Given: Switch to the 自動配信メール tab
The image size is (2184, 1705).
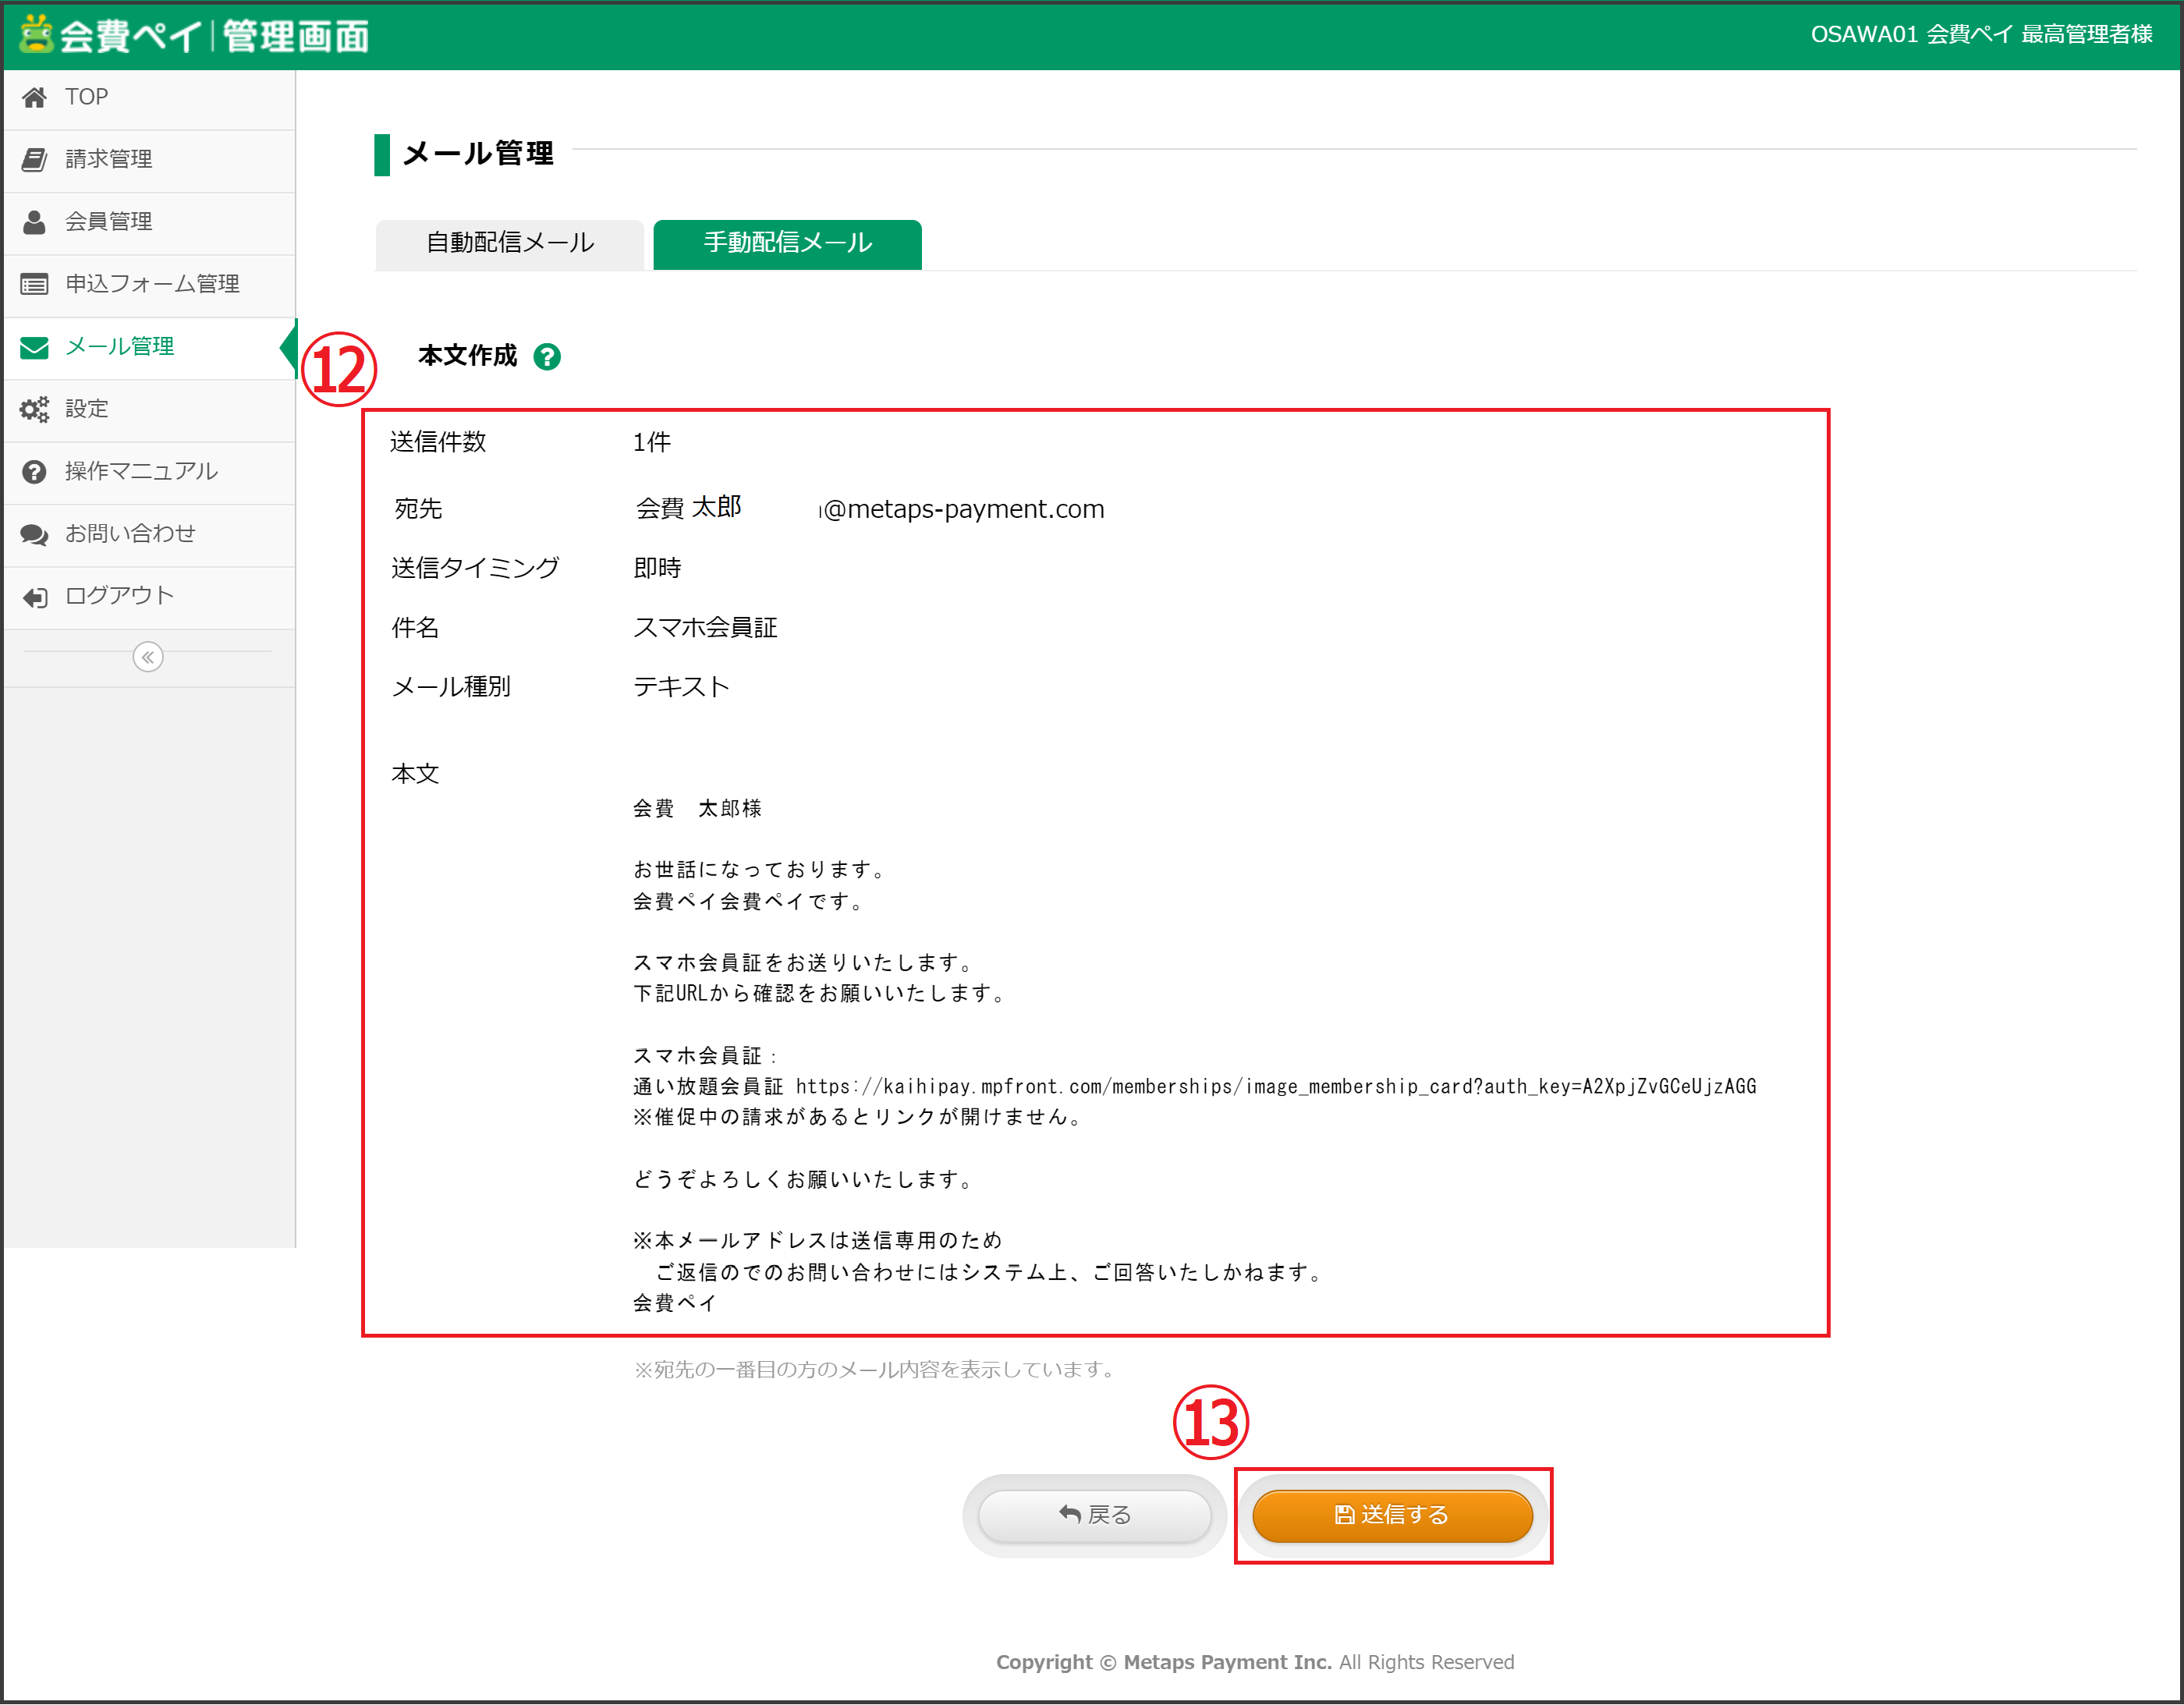Looking at the screenshot, I should click(x=510, y=243).
